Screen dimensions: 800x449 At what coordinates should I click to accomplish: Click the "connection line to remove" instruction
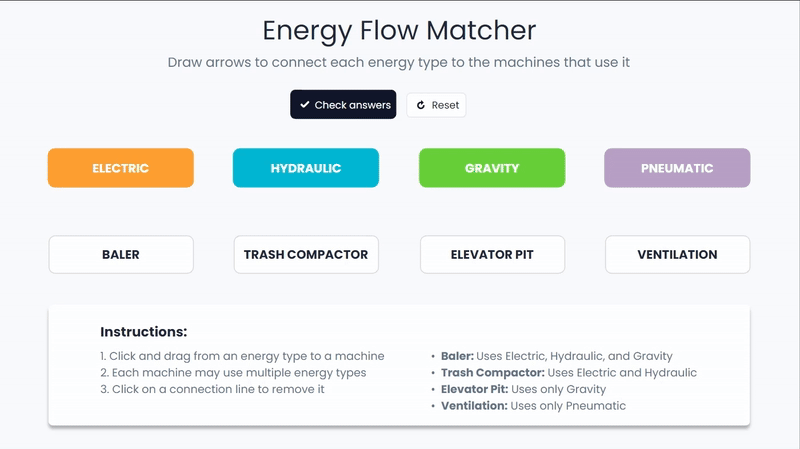(x=211, y=389)
